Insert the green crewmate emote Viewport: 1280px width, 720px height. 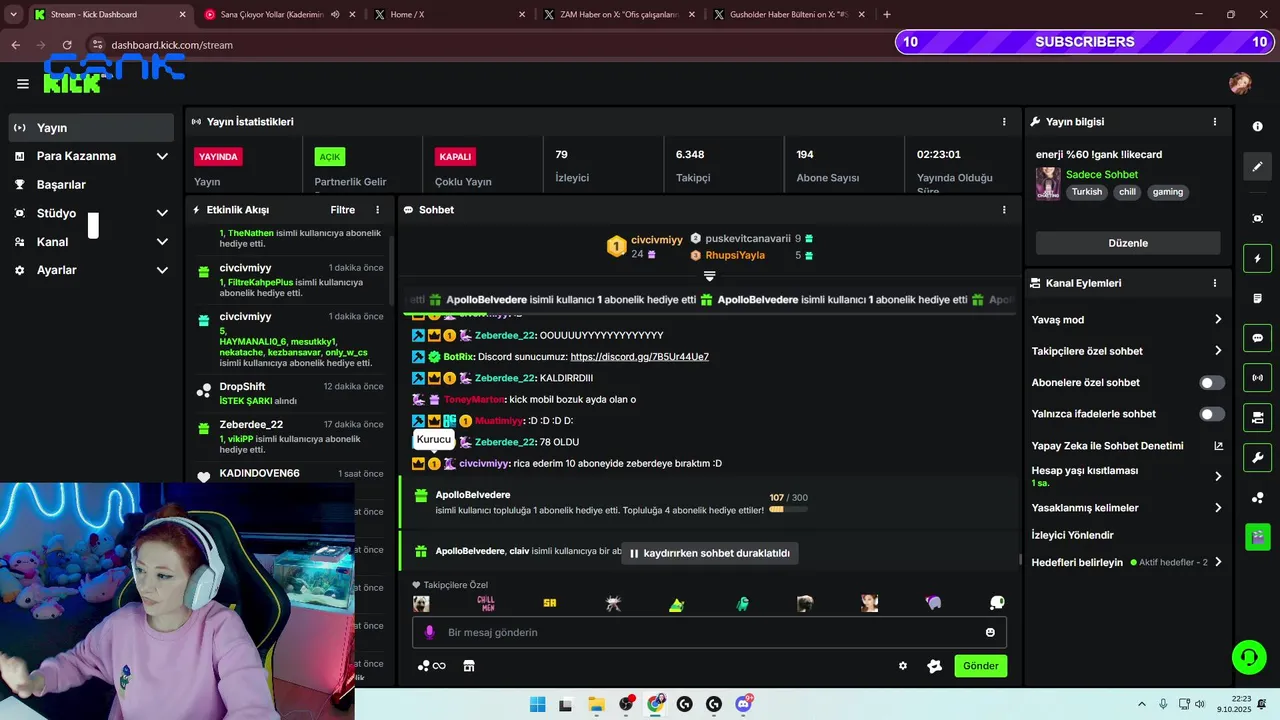tap(742, 603)
